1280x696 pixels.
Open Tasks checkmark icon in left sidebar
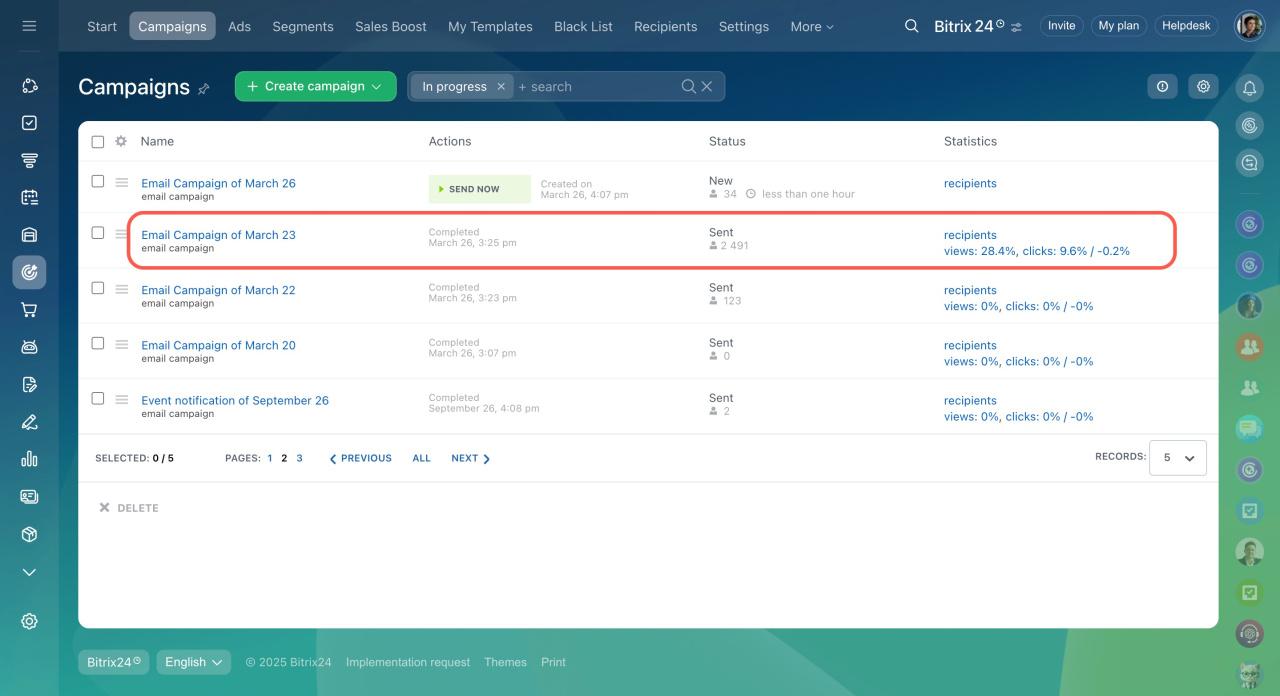pos(29,123)
